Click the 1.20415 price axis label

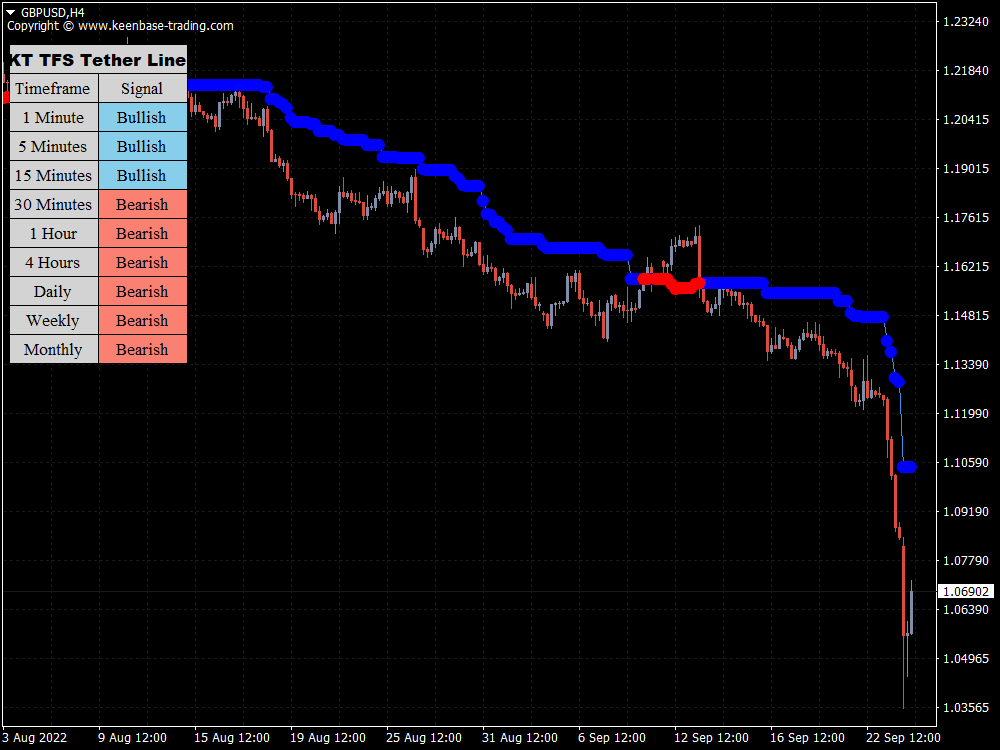(966, 119)
